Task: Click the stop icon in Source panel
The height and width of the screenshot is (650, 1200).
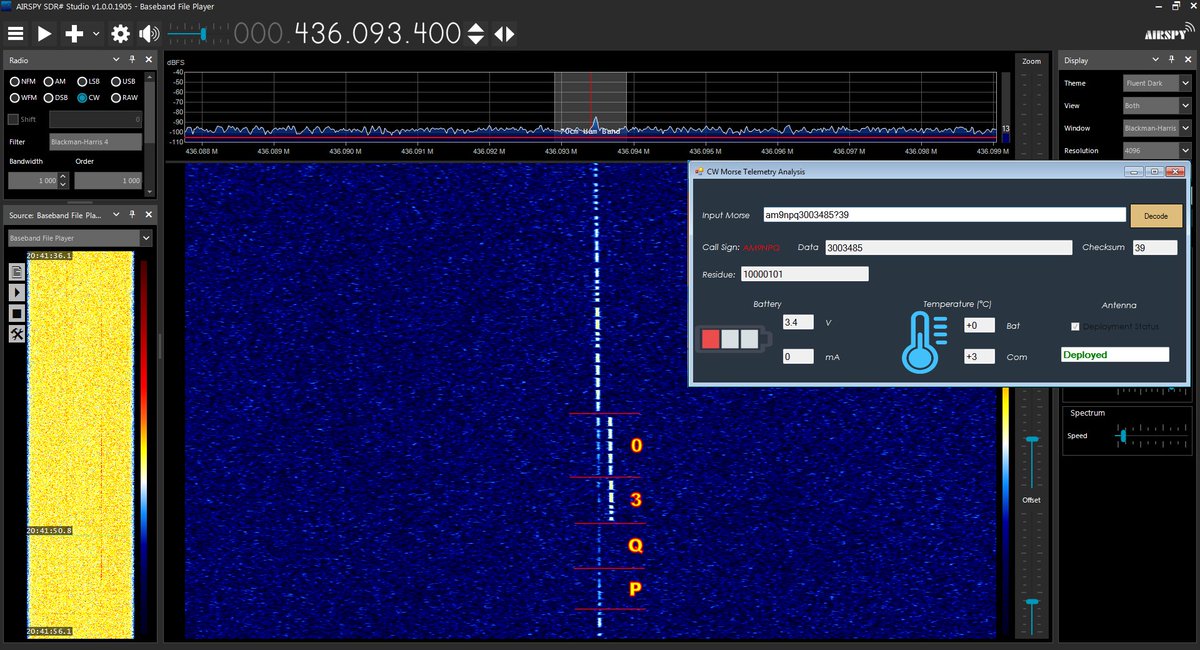Action: point(16,313)
